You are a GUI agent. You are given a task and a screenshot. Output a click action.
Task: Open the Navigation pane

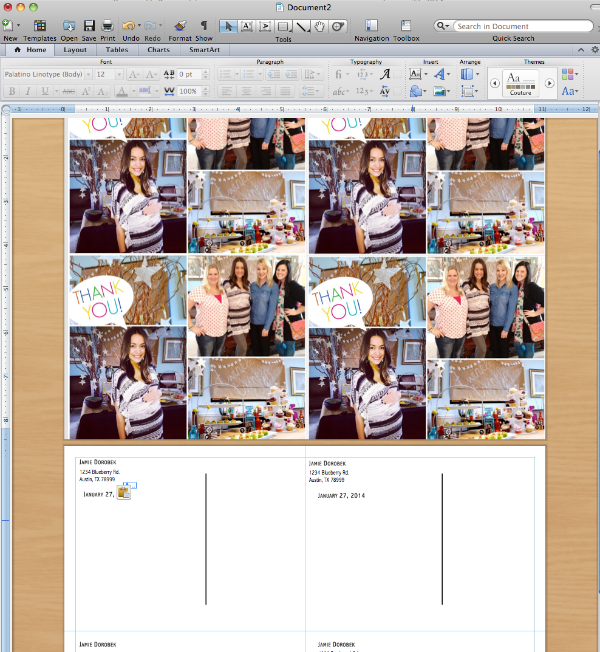[x=371, y=25]
